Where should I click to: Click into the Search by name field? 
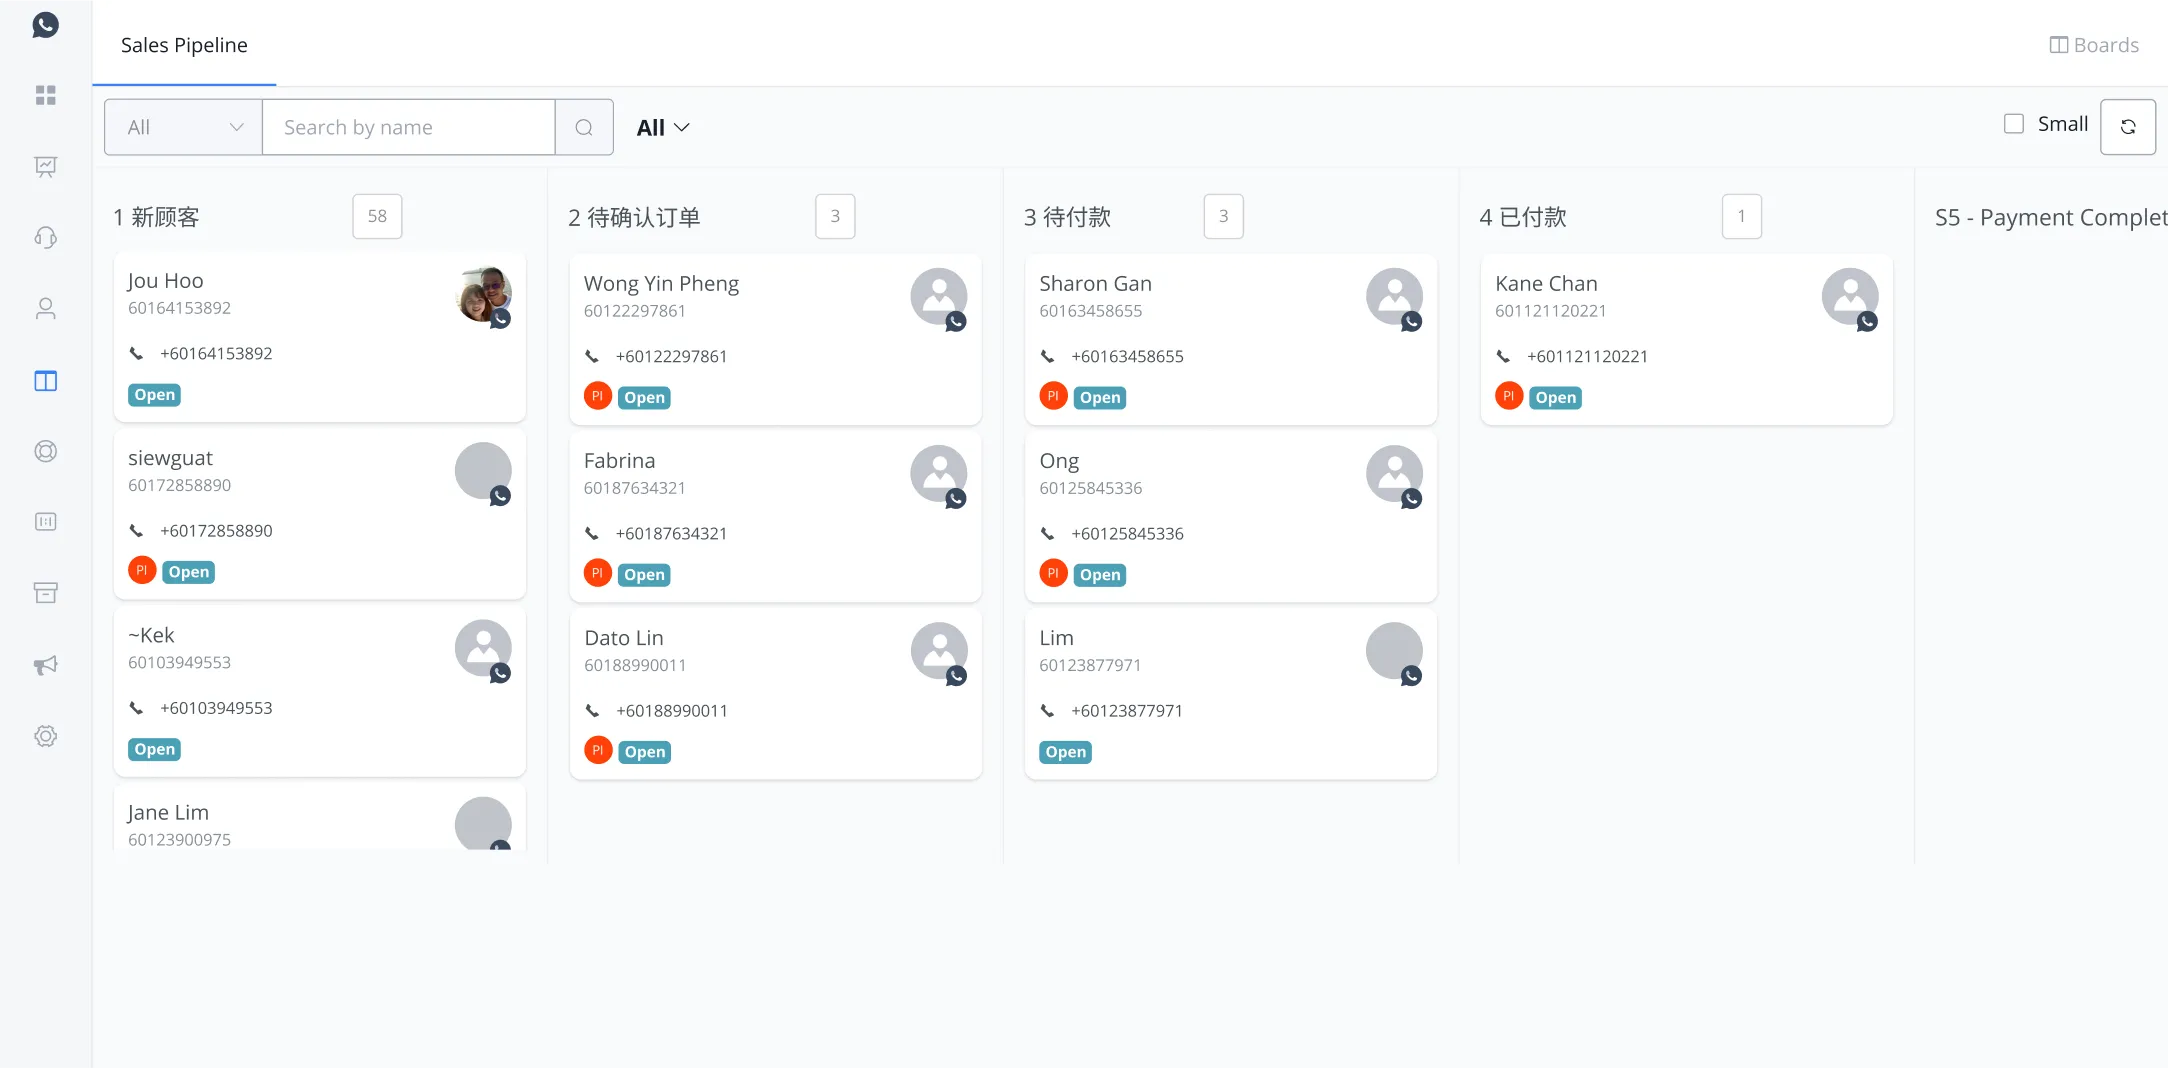408,127
